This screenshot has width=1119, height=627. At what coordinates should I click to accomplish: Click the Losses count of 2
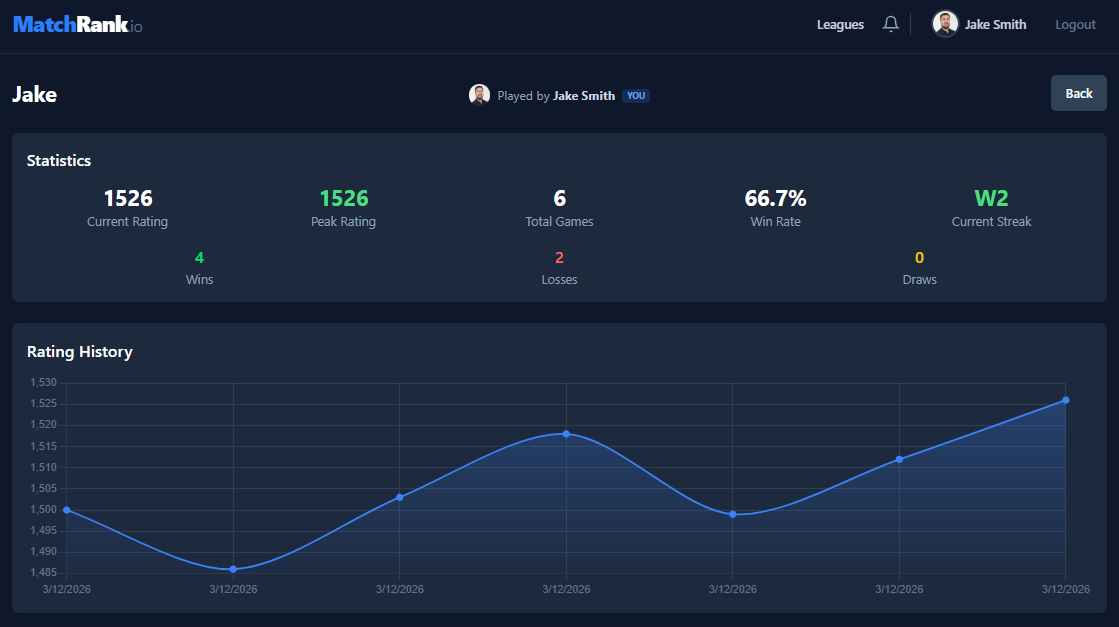(559, 257)
